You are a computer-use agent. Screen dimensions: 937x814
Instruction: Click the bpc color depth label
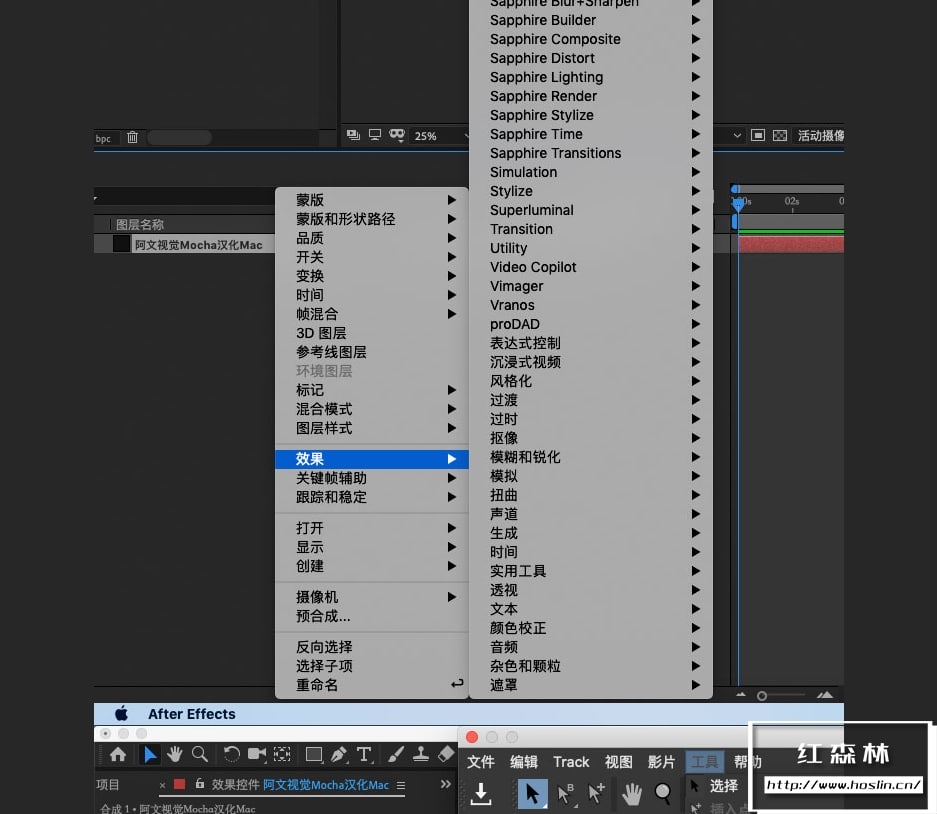click(103, 139)
